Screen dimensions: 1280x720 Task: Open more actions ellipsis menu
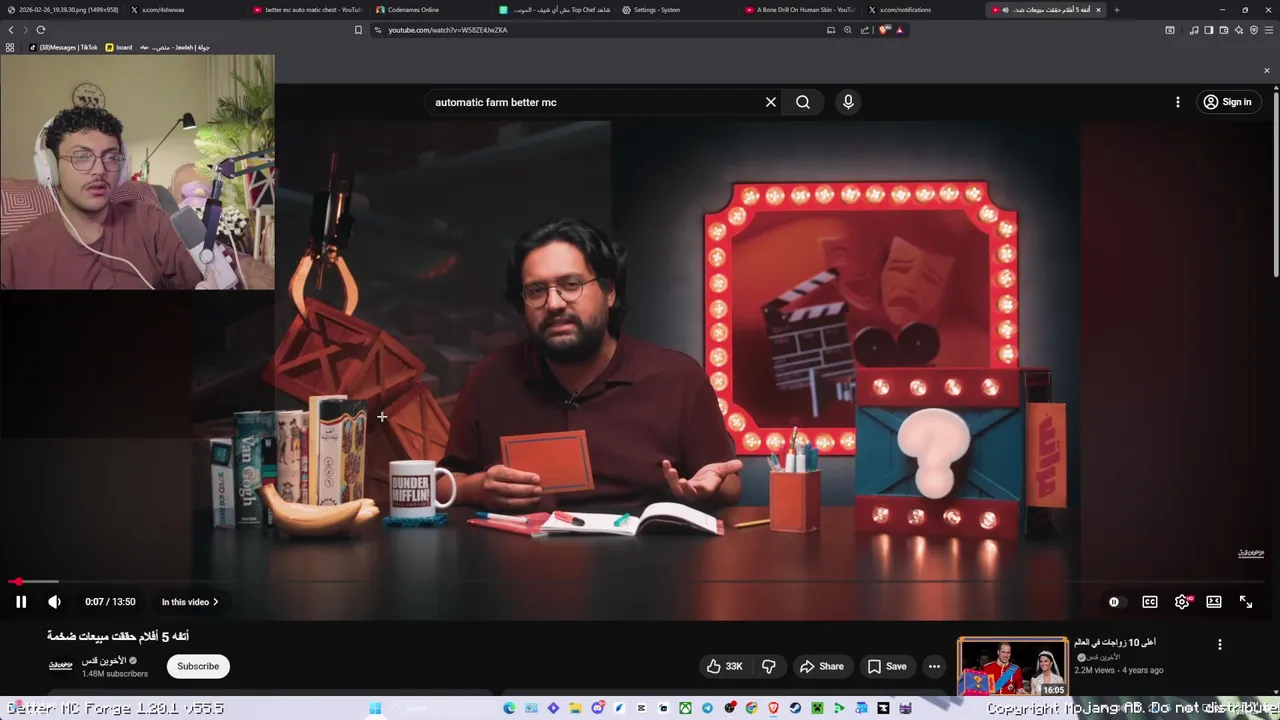[x=934, y=666]
